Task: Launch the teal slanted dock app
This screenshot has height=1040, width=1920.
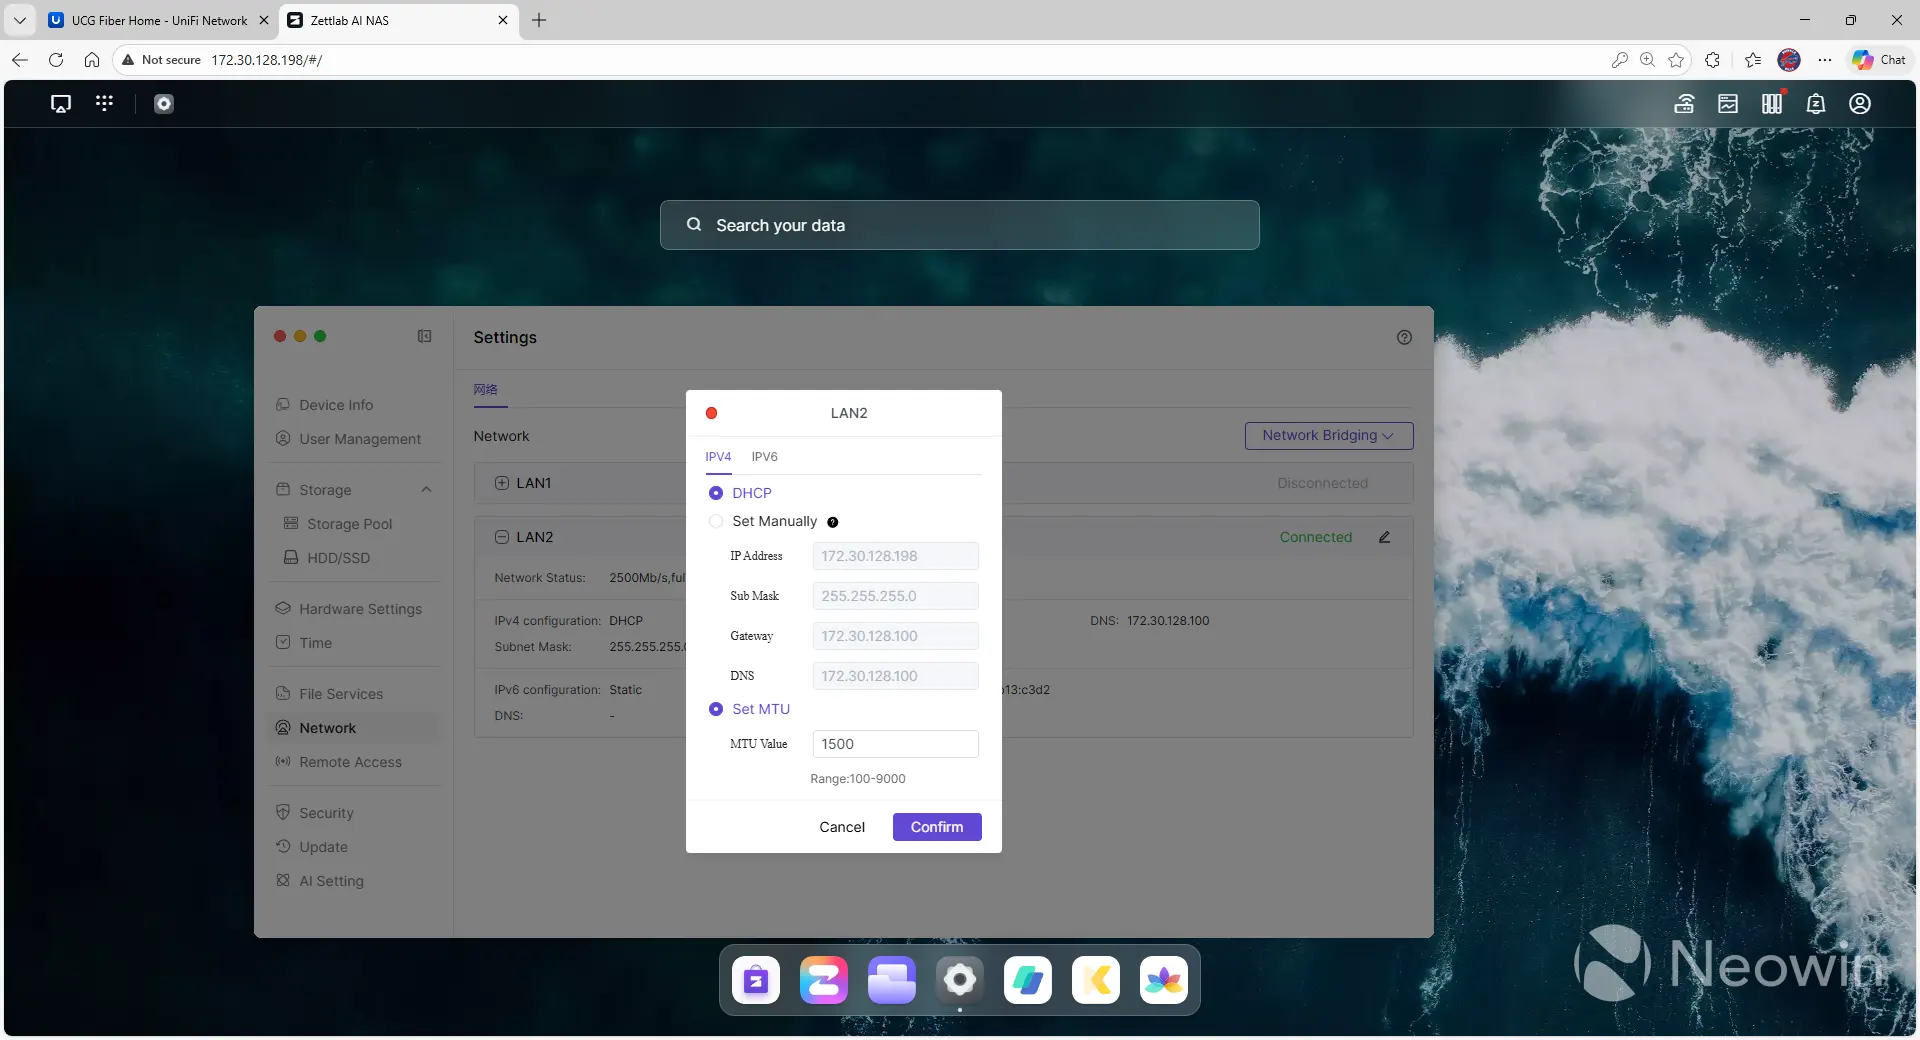Action: pos(1028,980)
